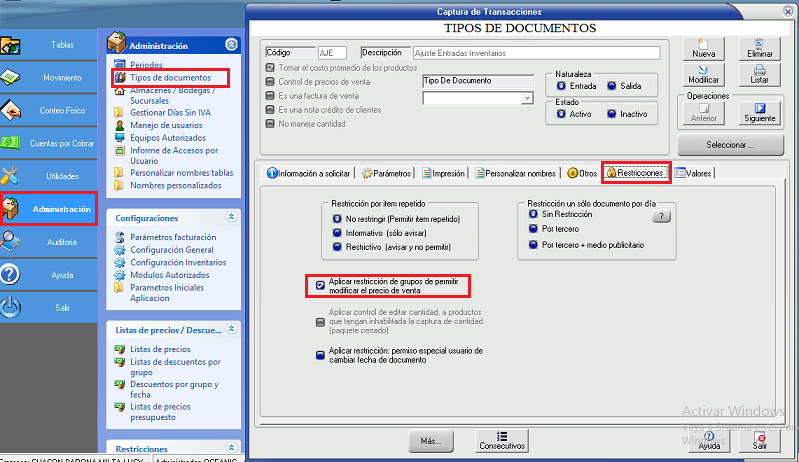Open the Movimiento sidebar icon
The width and height of the screenshot is (799, 462).
(x=13, y=77)
